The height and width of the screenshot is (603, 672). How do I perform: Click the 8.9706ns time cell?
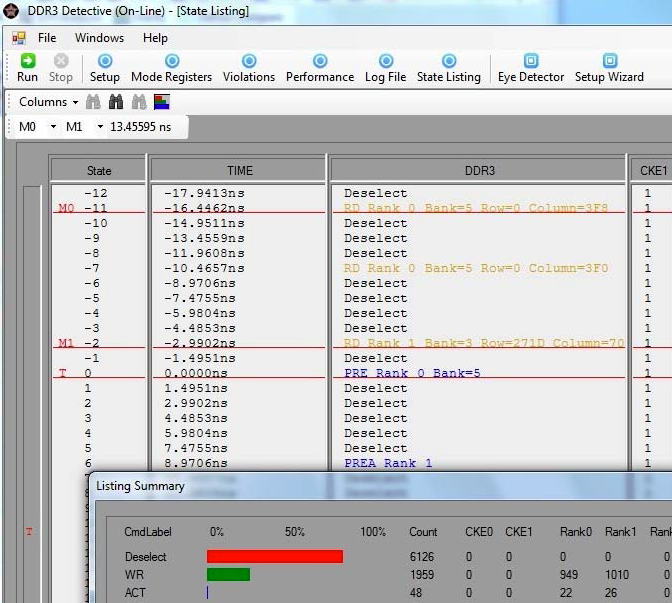(196, 463)
